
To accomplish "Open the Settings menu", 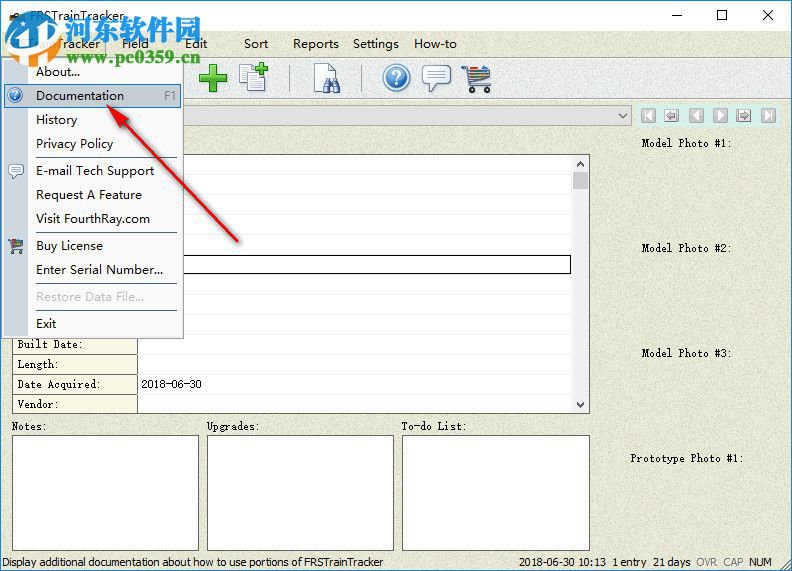I will point(376,44).
